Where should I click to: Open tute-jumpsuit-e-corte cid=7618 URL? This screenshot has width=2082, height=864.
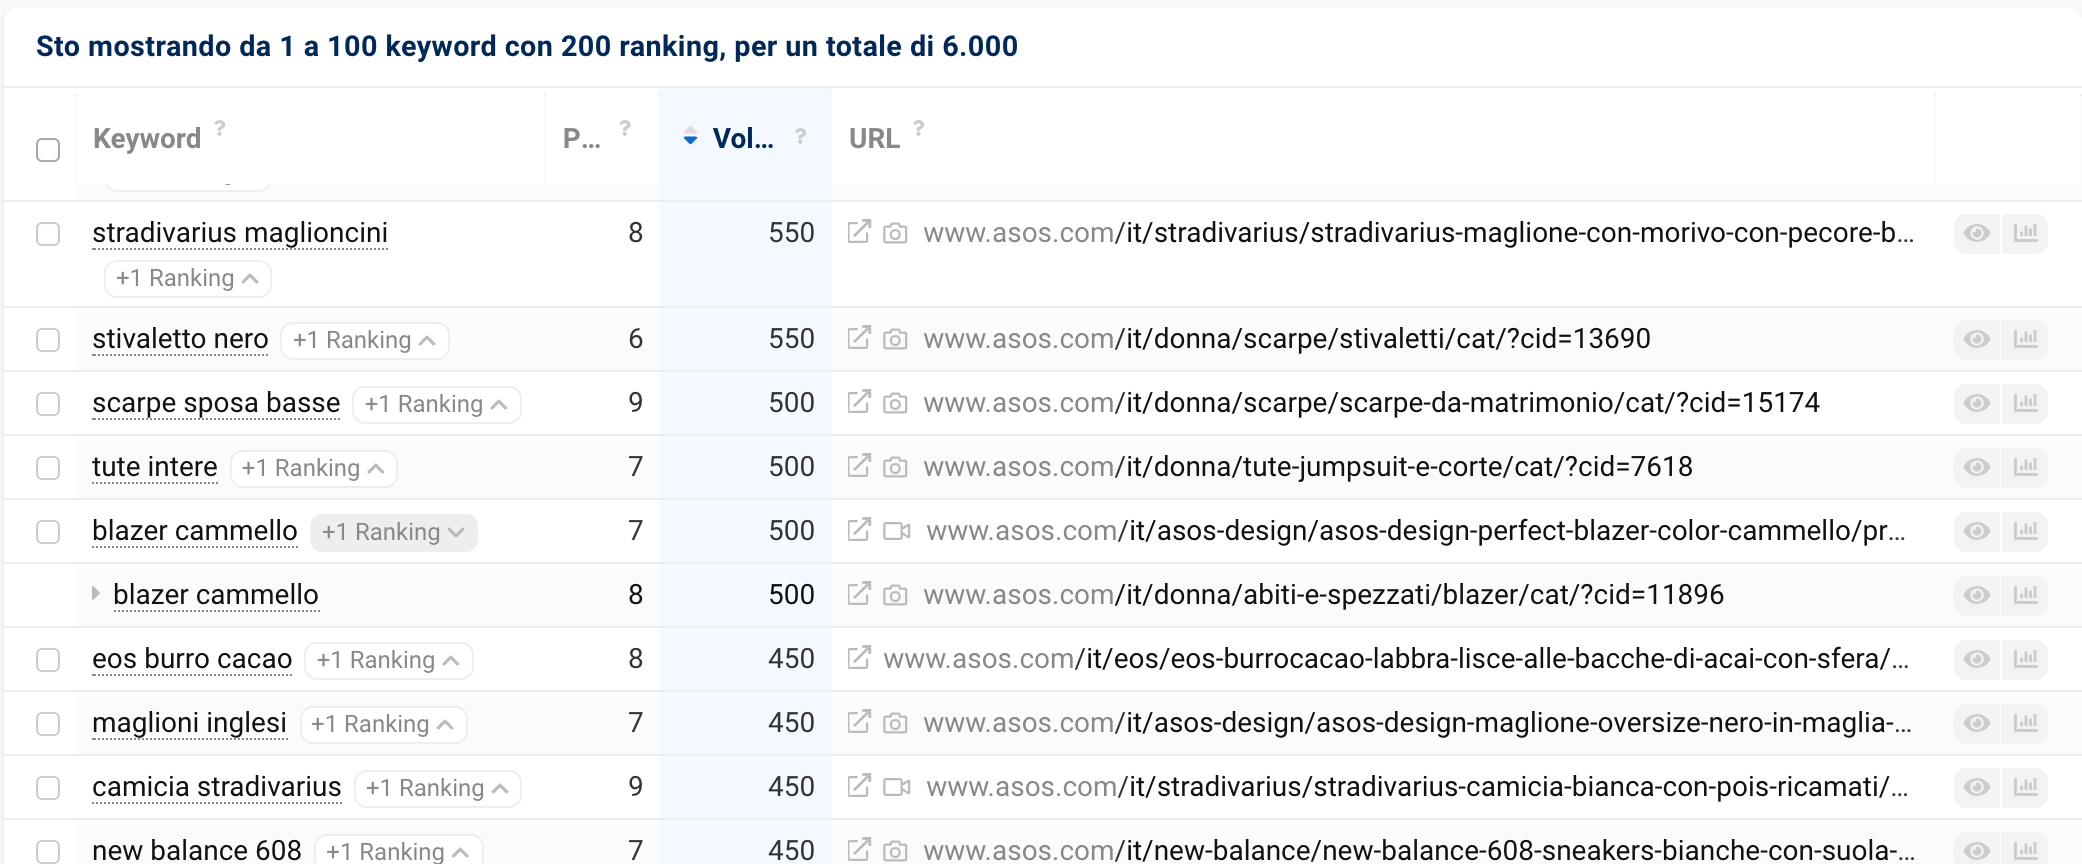(1308, 467)
